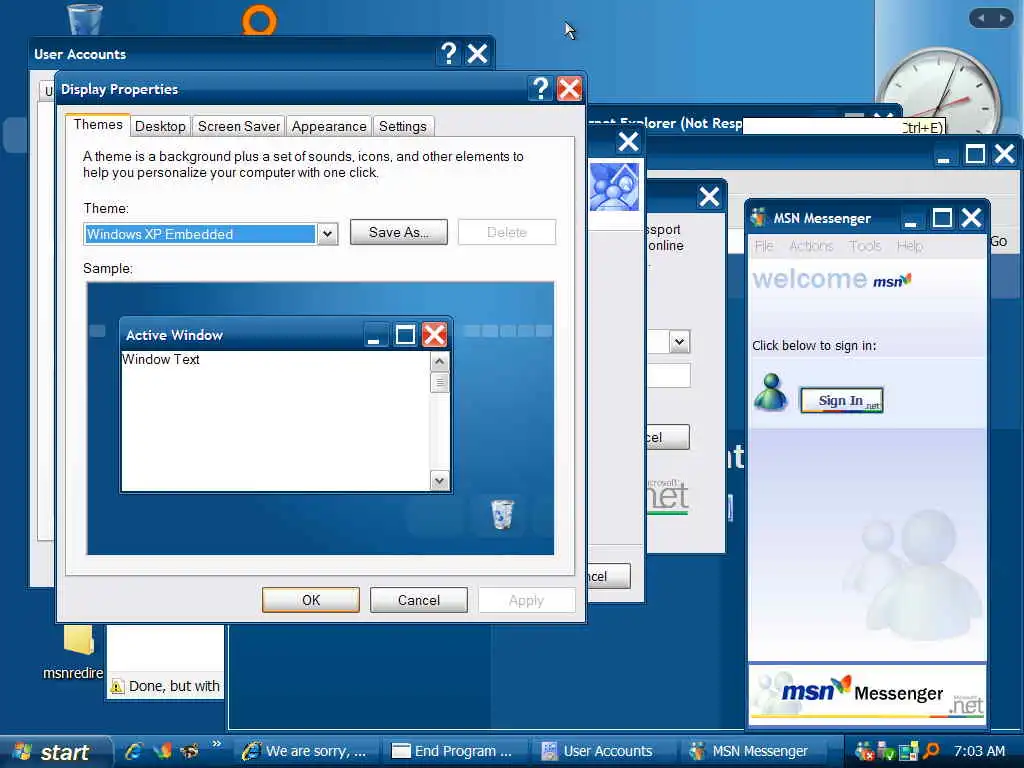This screenshot has height=768, width=1024.
Task: Close the User Accounts window
Action: (477, 53)
